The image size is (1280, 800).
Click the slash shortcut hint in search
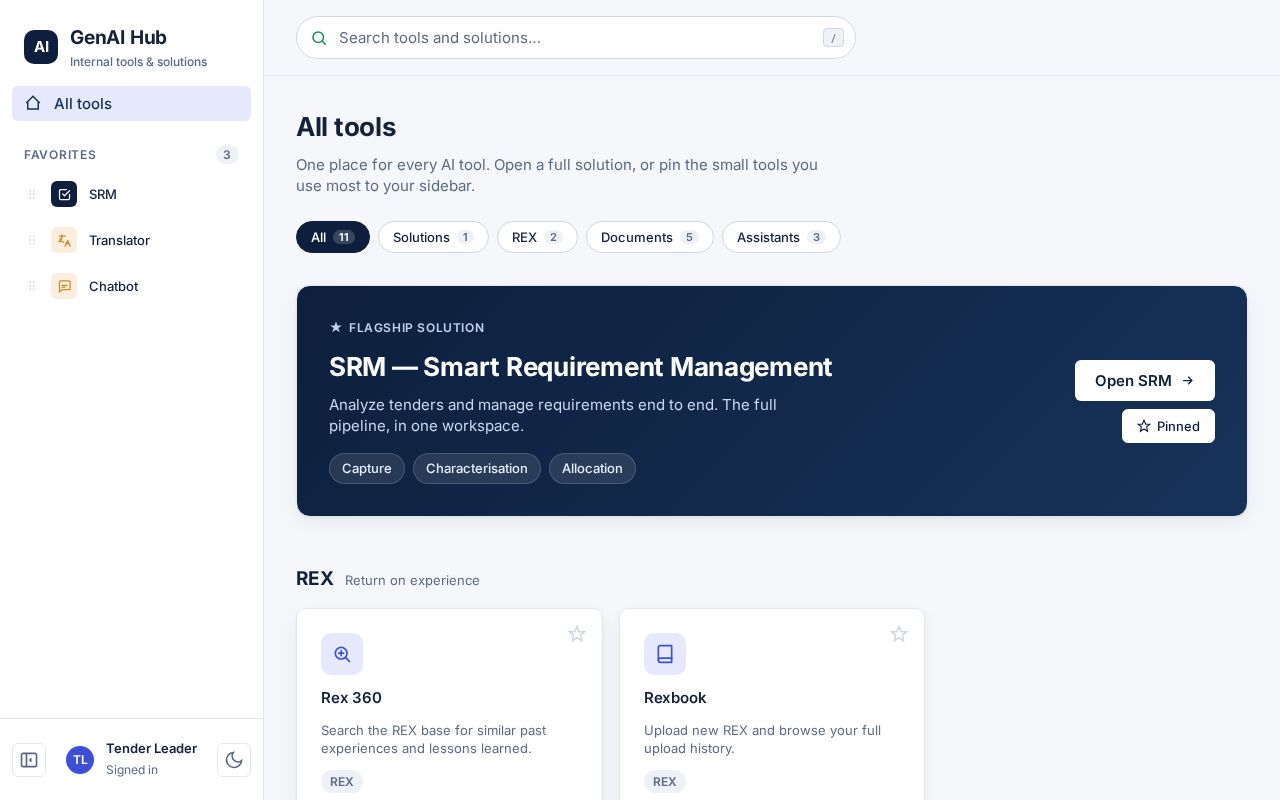point(833,38)
